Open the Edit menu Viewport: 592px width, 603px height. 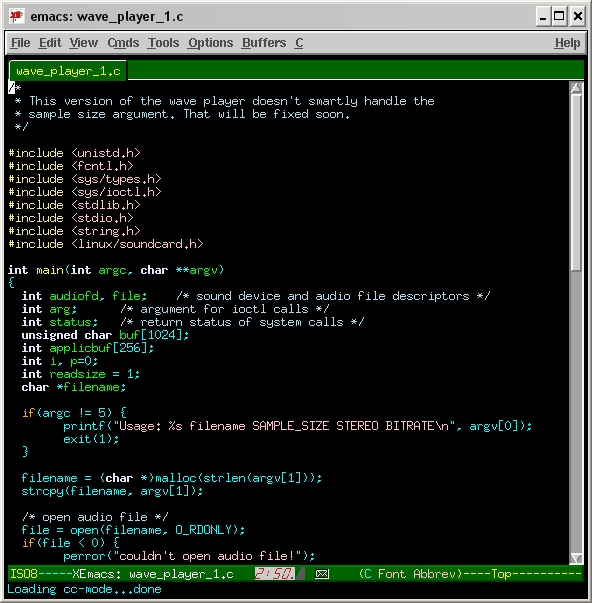(50, 43)
